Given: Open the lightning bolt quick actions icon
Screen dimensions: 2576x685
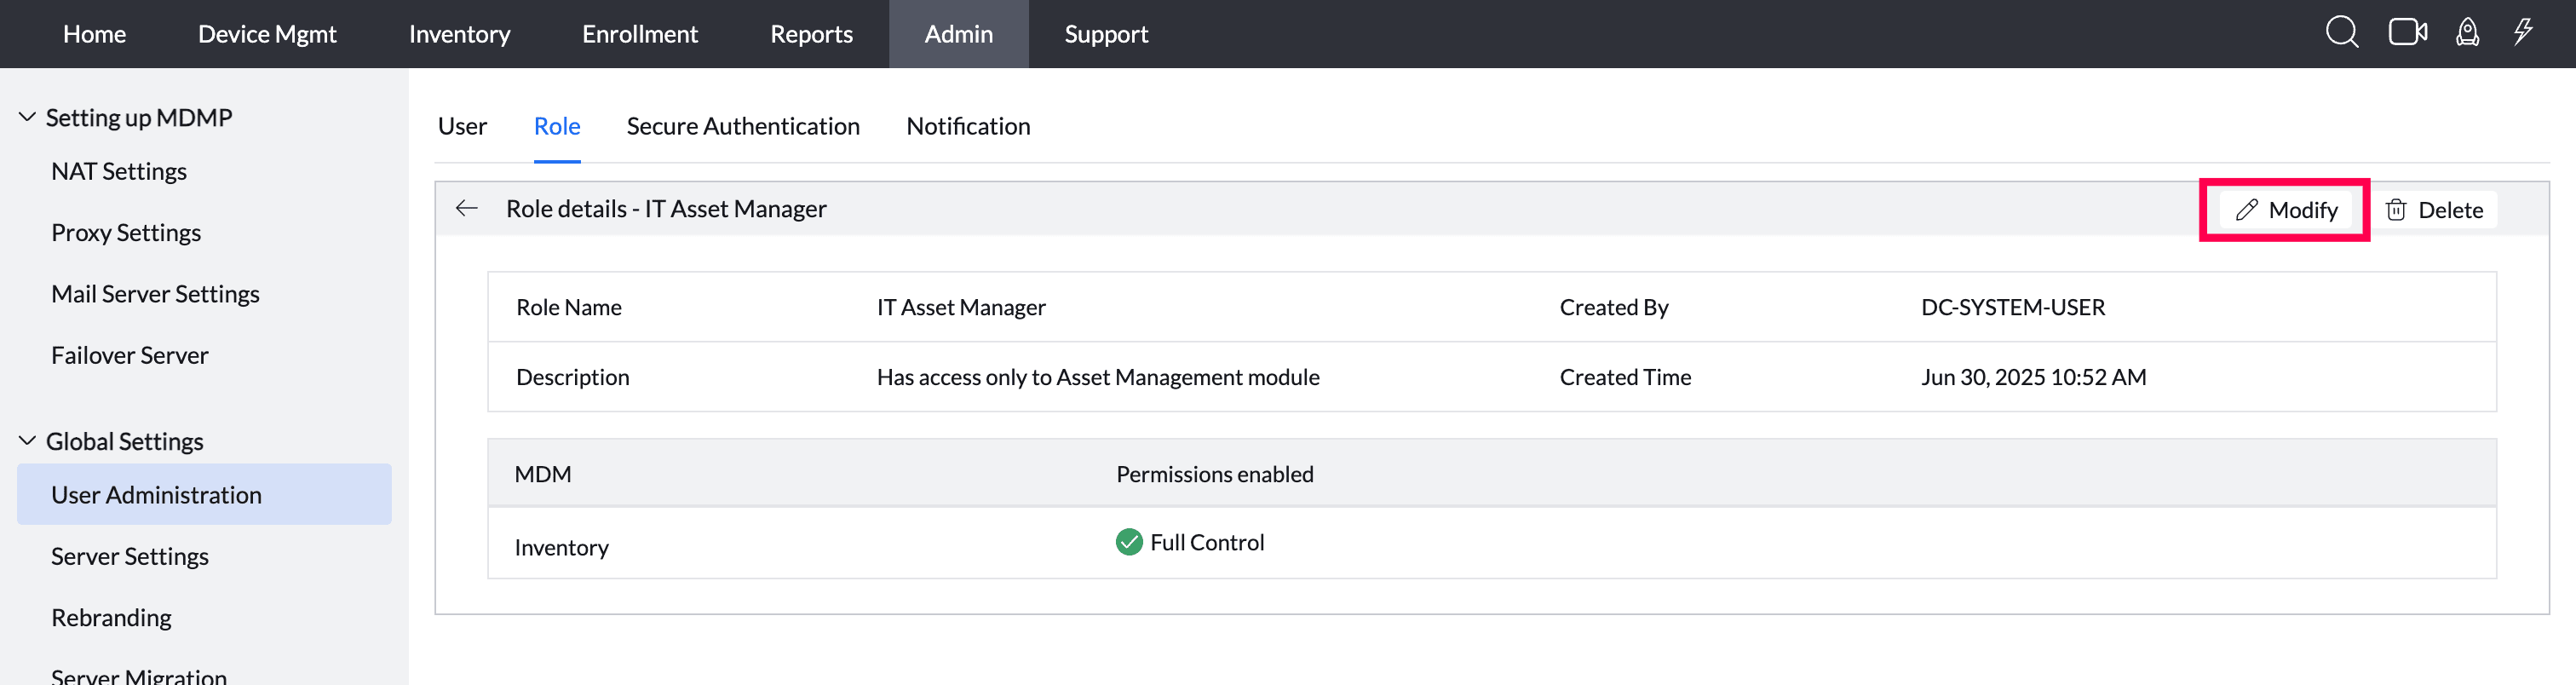Looking at the screenshot, I should click(2523, 33).
